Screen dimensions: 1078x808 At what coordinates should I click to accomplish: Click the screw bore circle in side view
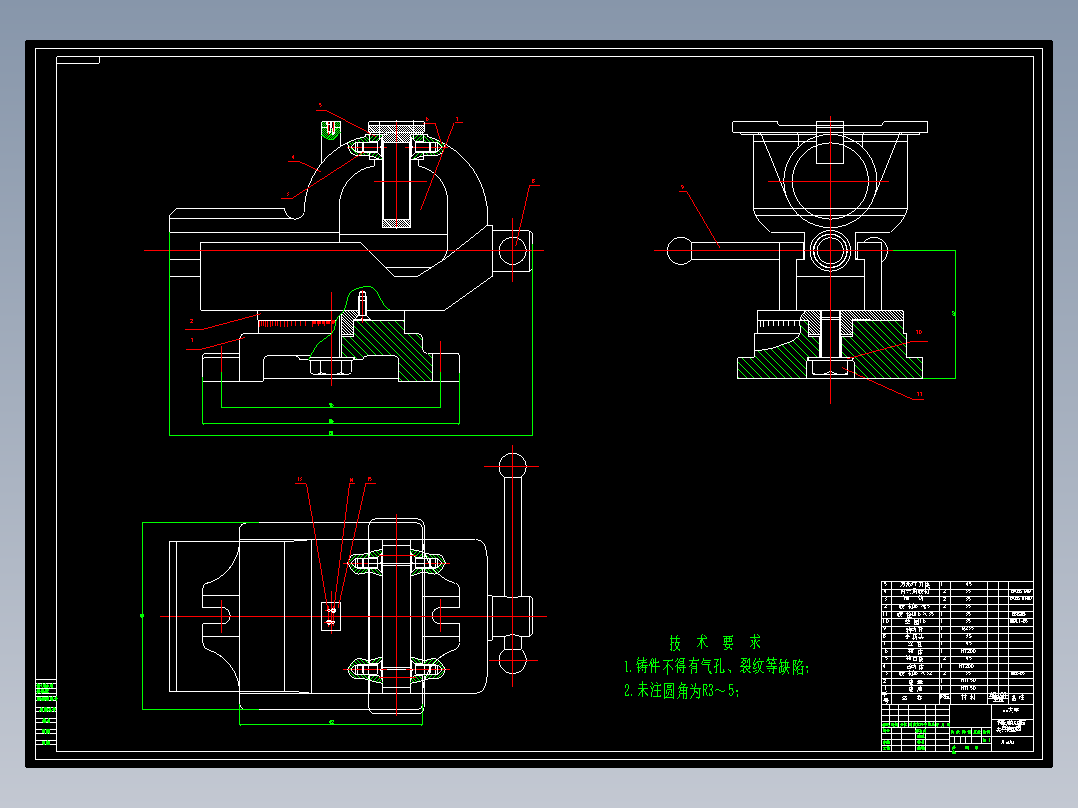point(830,250)
